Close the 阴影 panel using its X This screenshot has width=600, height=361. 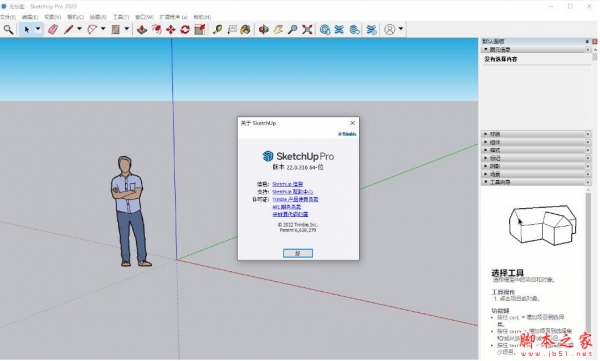[588, 166]
